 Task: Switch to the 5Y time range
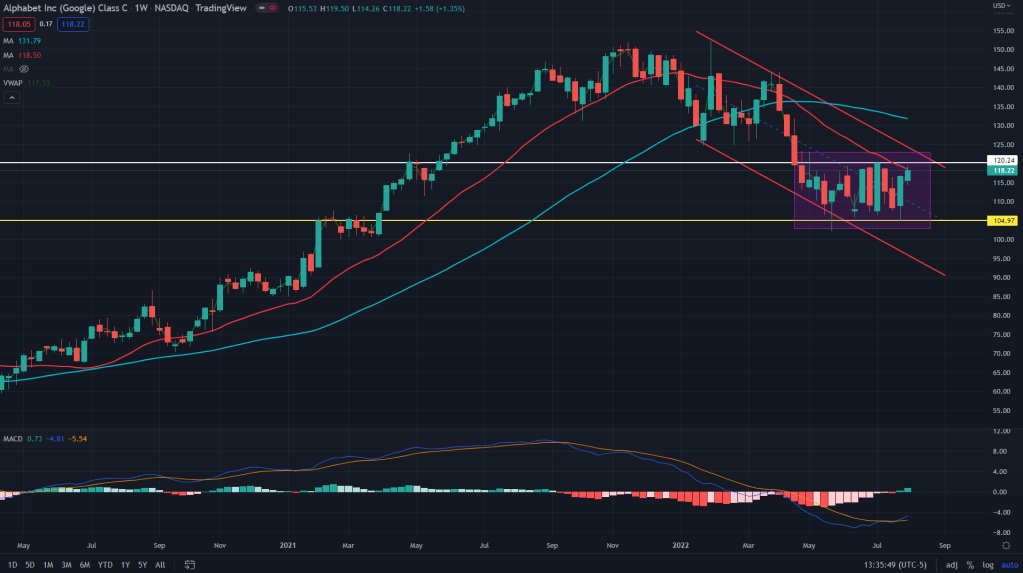point(141,564)
